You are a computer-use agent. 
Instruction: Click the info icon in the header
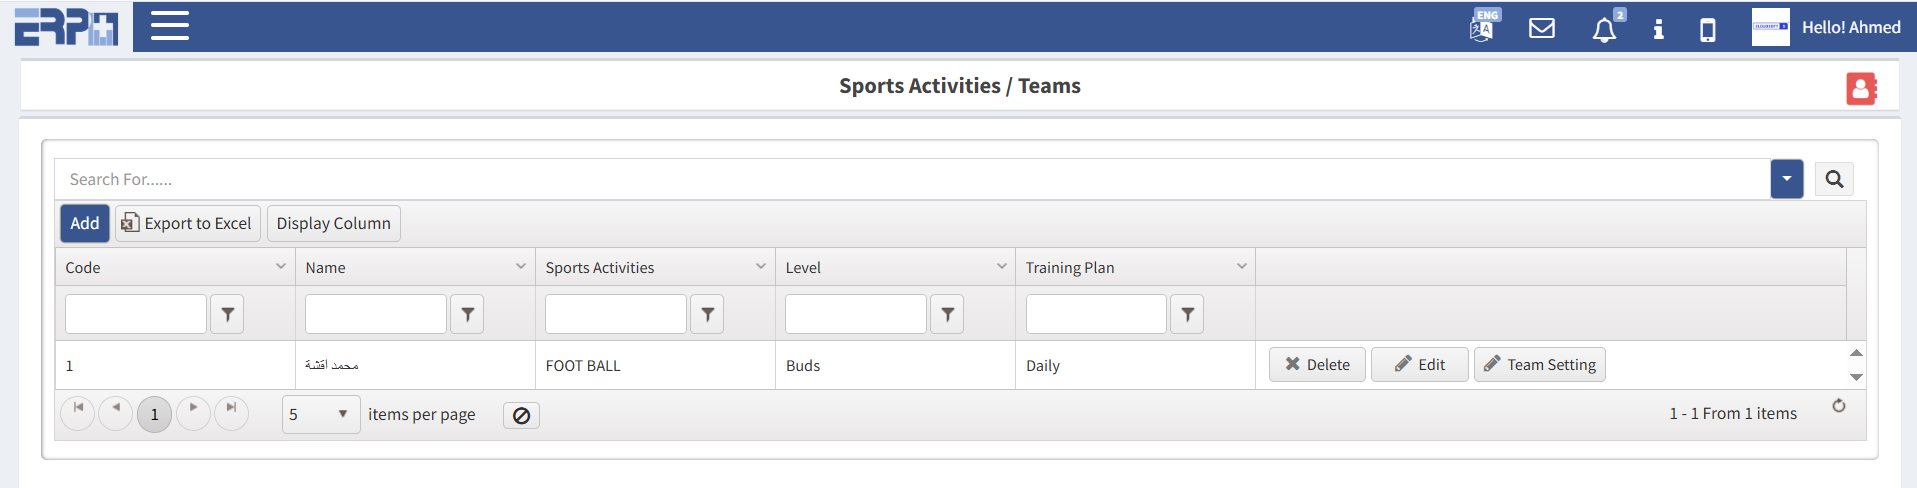pyautogui.click(x=1658, y=29)
